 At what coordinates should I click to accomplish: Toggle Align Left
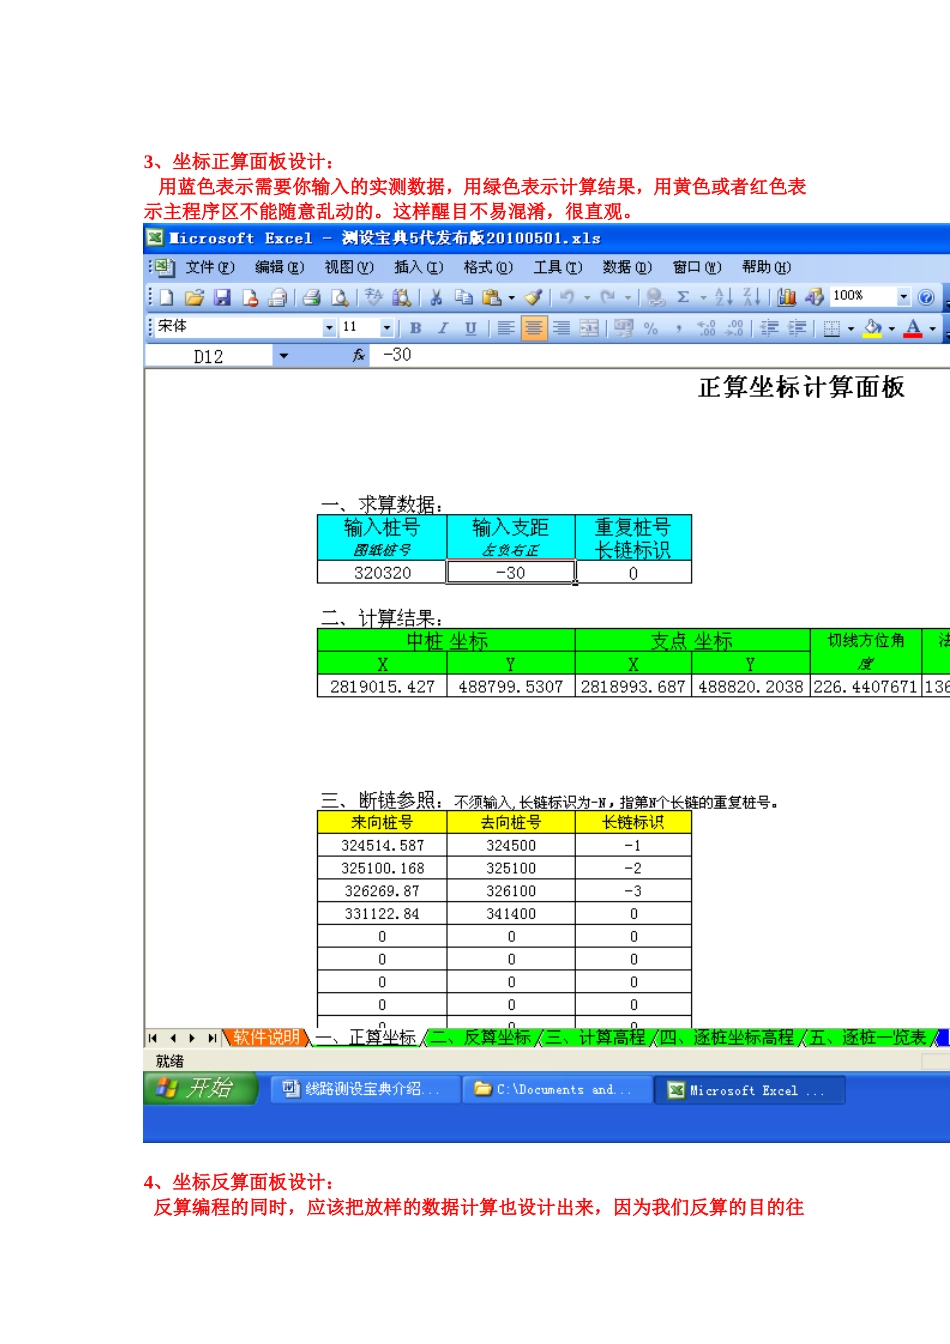(506, 328)
